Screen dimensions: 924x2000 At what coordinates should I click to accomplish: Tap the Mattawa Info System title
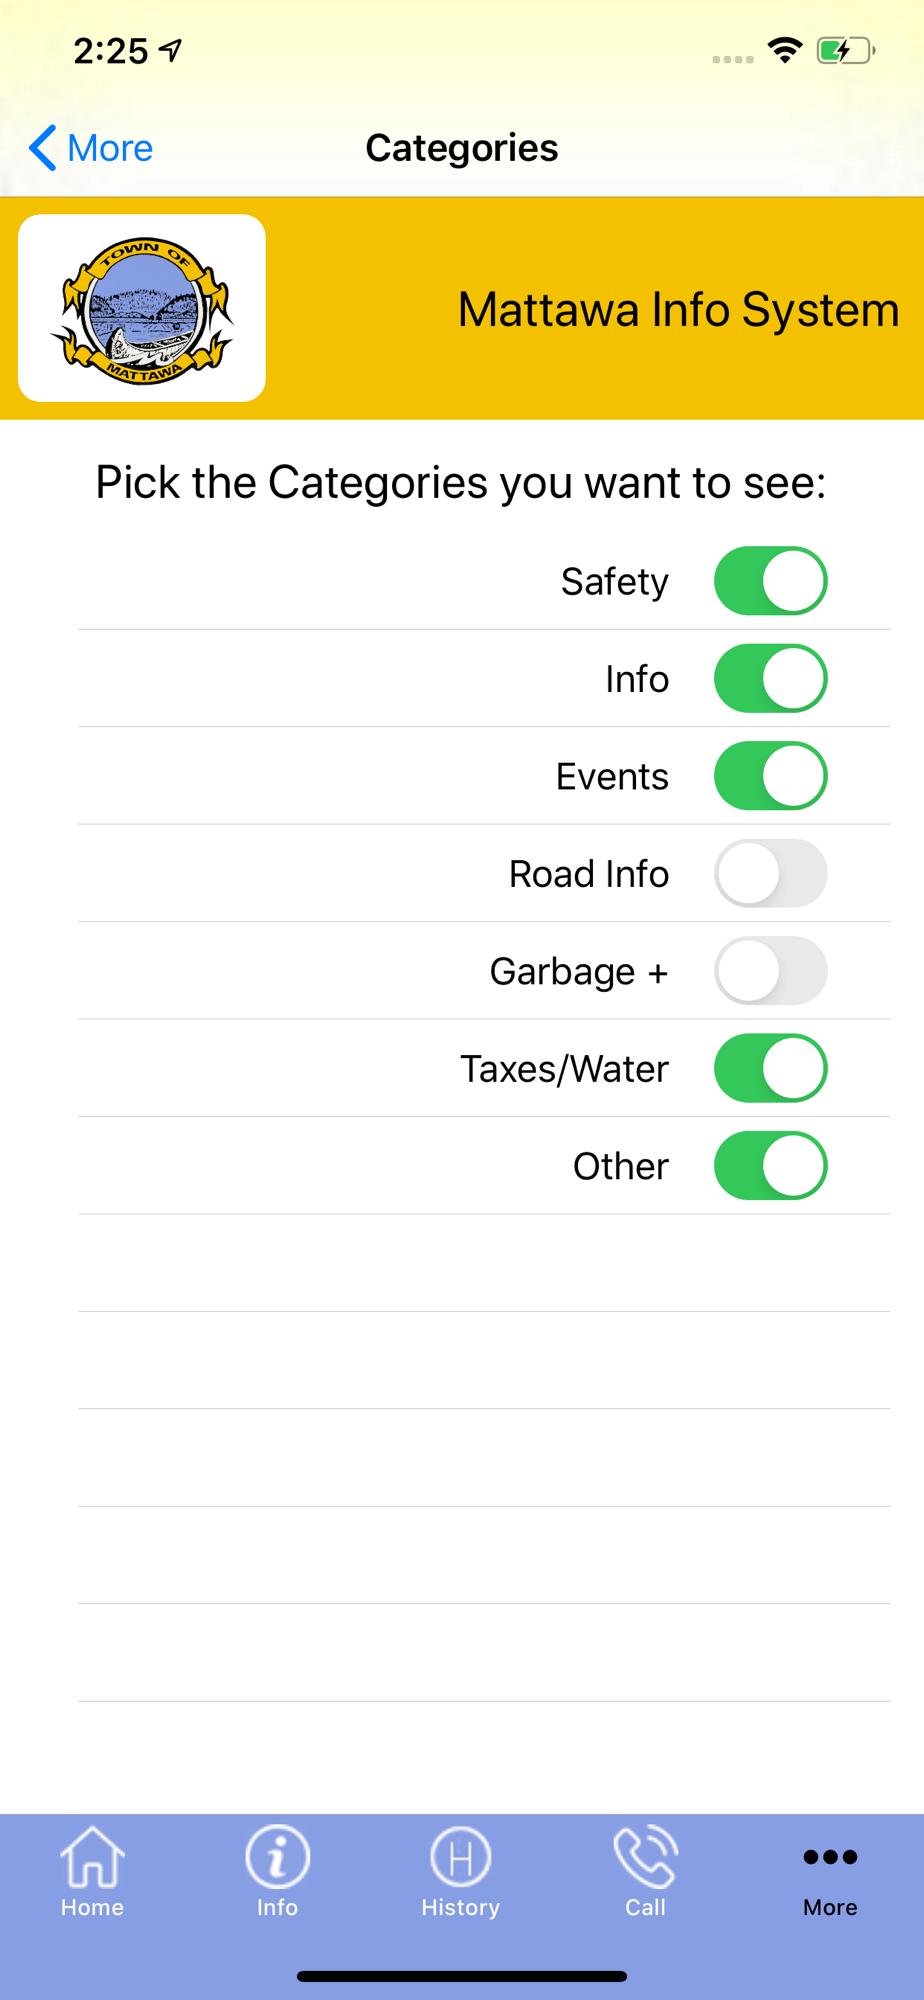point(678,309)
